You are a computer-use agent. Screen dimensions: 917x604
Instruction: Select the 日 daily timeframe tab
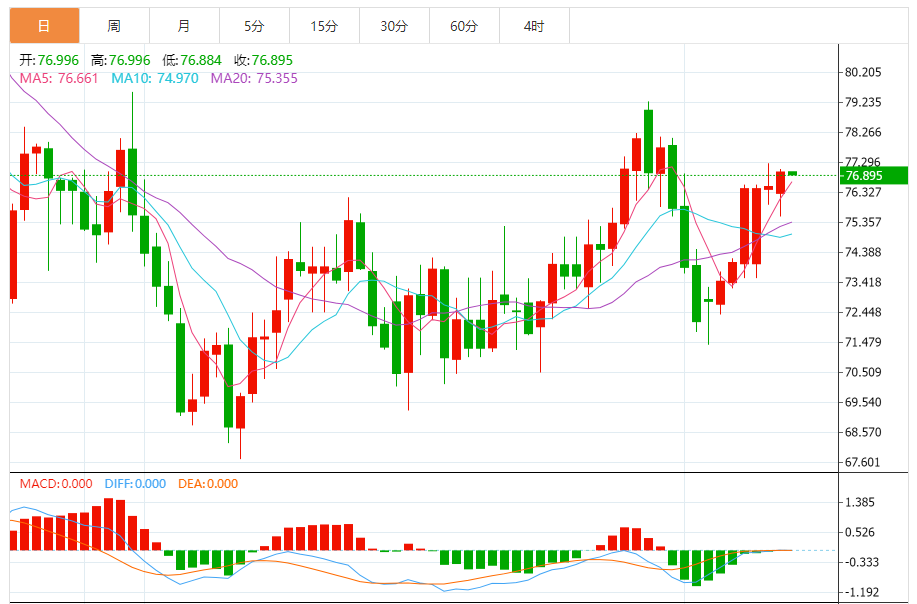pyautogui.click(x=44, y=26)
